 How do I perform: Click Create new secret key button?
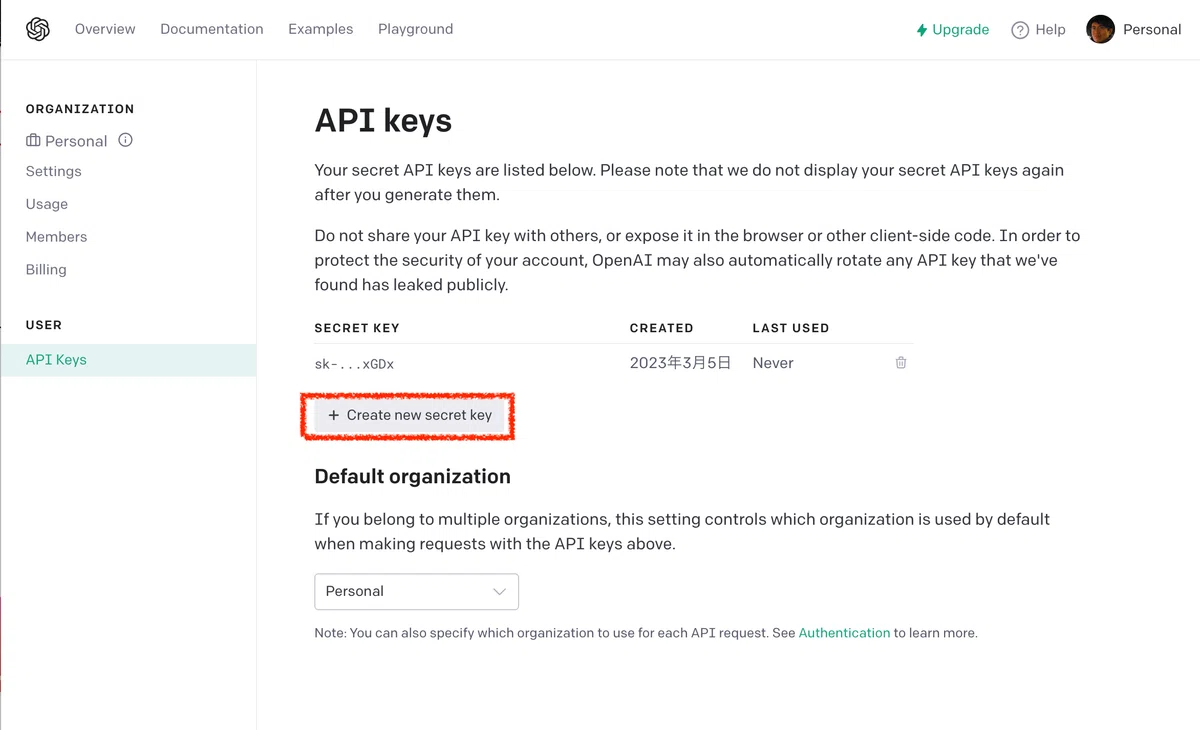pyautogui.click(x=410, y=415)
